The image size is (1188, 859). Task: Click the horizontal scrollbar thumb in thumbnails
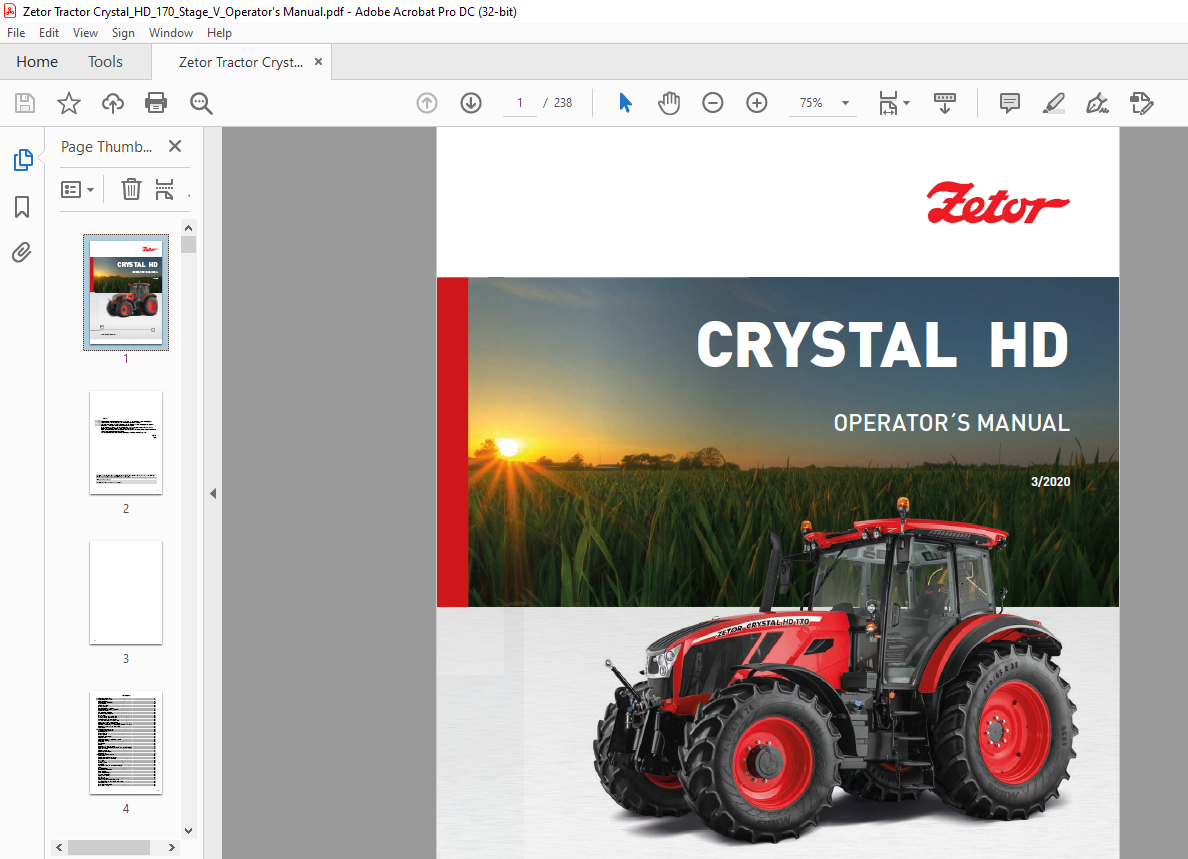109,848
